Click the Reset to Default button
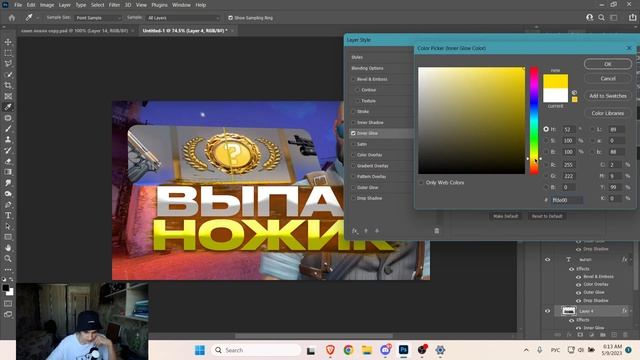640x360 pixels. (547, 216)
